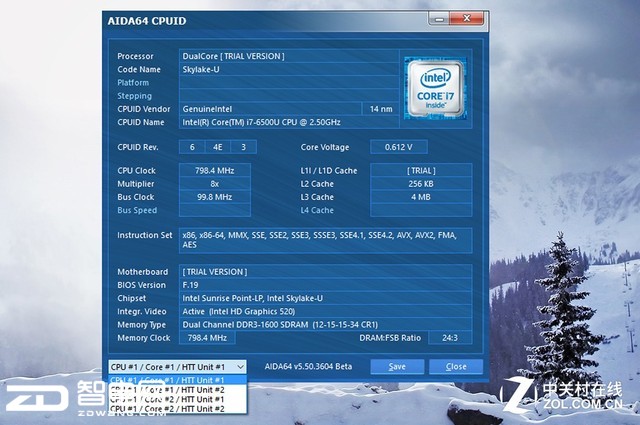Screen dimensions: 640x425
Task: Minimize the AIDA64 CPUID window
Action: (x=439, y=19)
